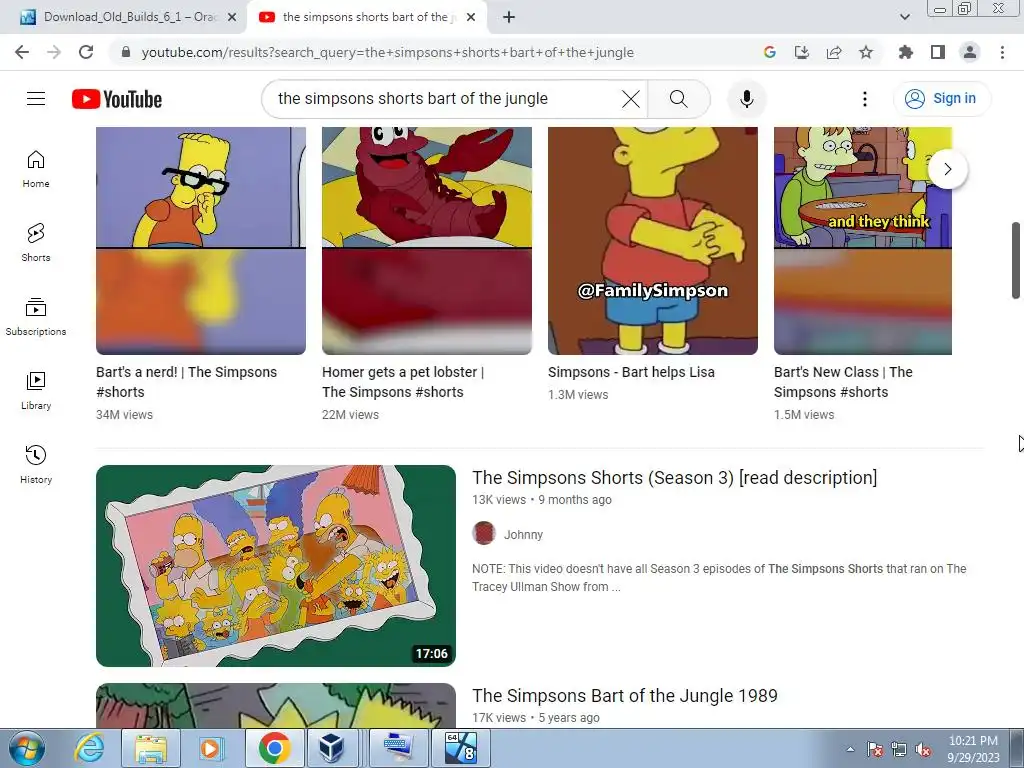Open Simpsons - Bart helps Lisa title

click(x=631, y=372)
